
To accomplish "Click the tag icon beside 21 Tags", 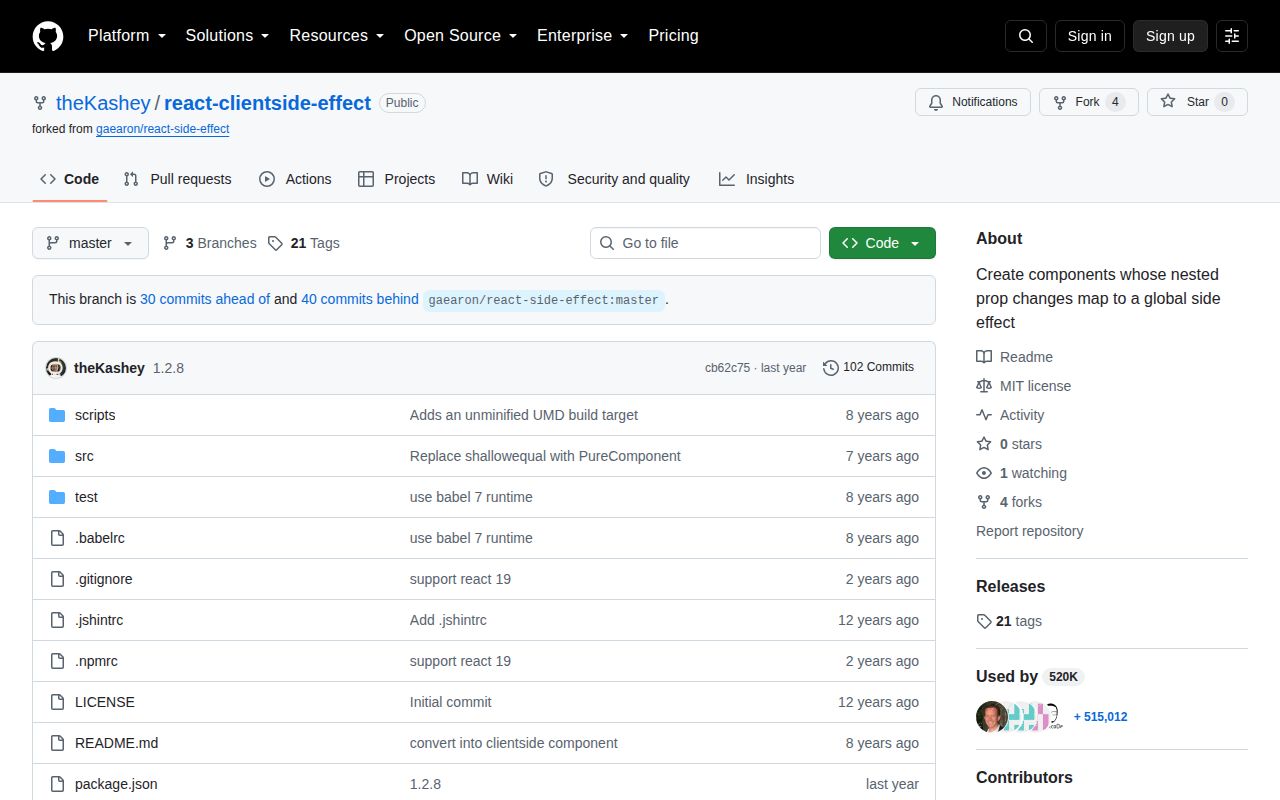I will [x=275, y=243].
